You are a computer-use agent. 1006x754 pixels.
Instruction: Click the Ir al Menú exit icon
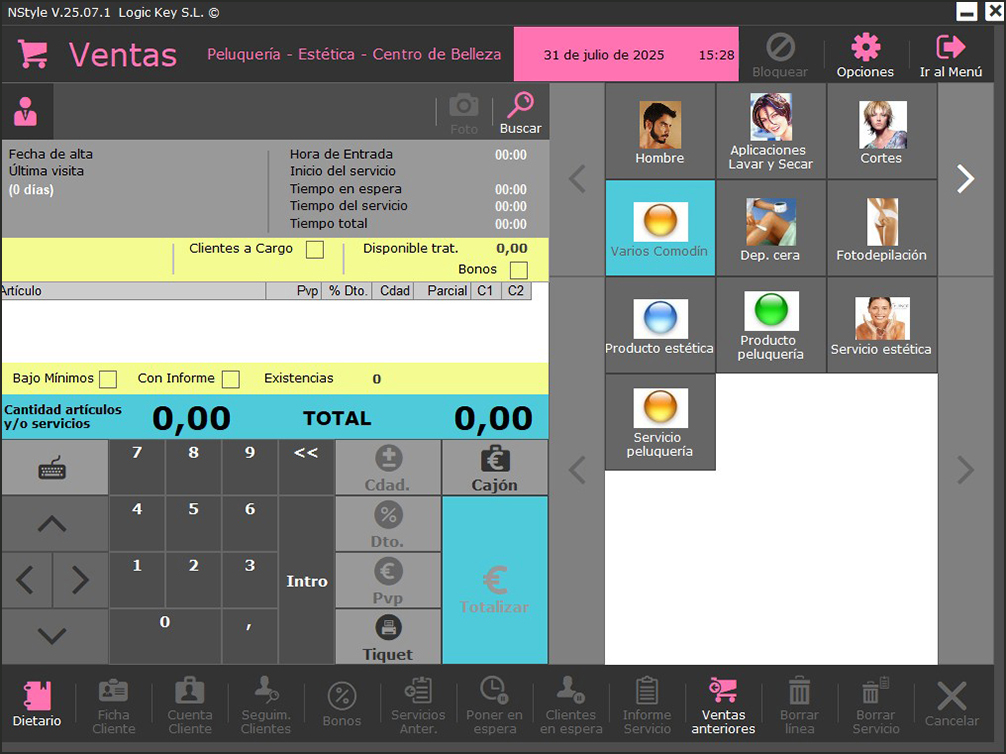(x=950, y=55)
